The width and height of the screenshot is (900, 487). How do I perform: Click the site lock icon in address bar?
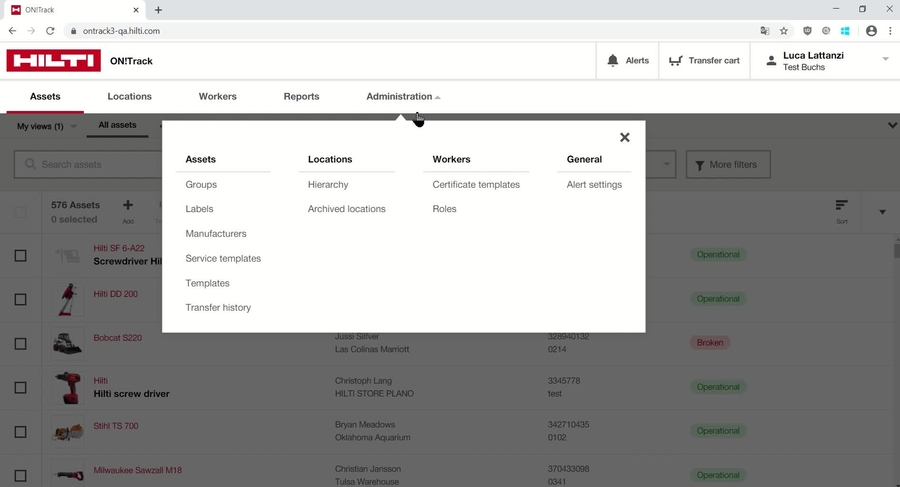click(73, 31)
